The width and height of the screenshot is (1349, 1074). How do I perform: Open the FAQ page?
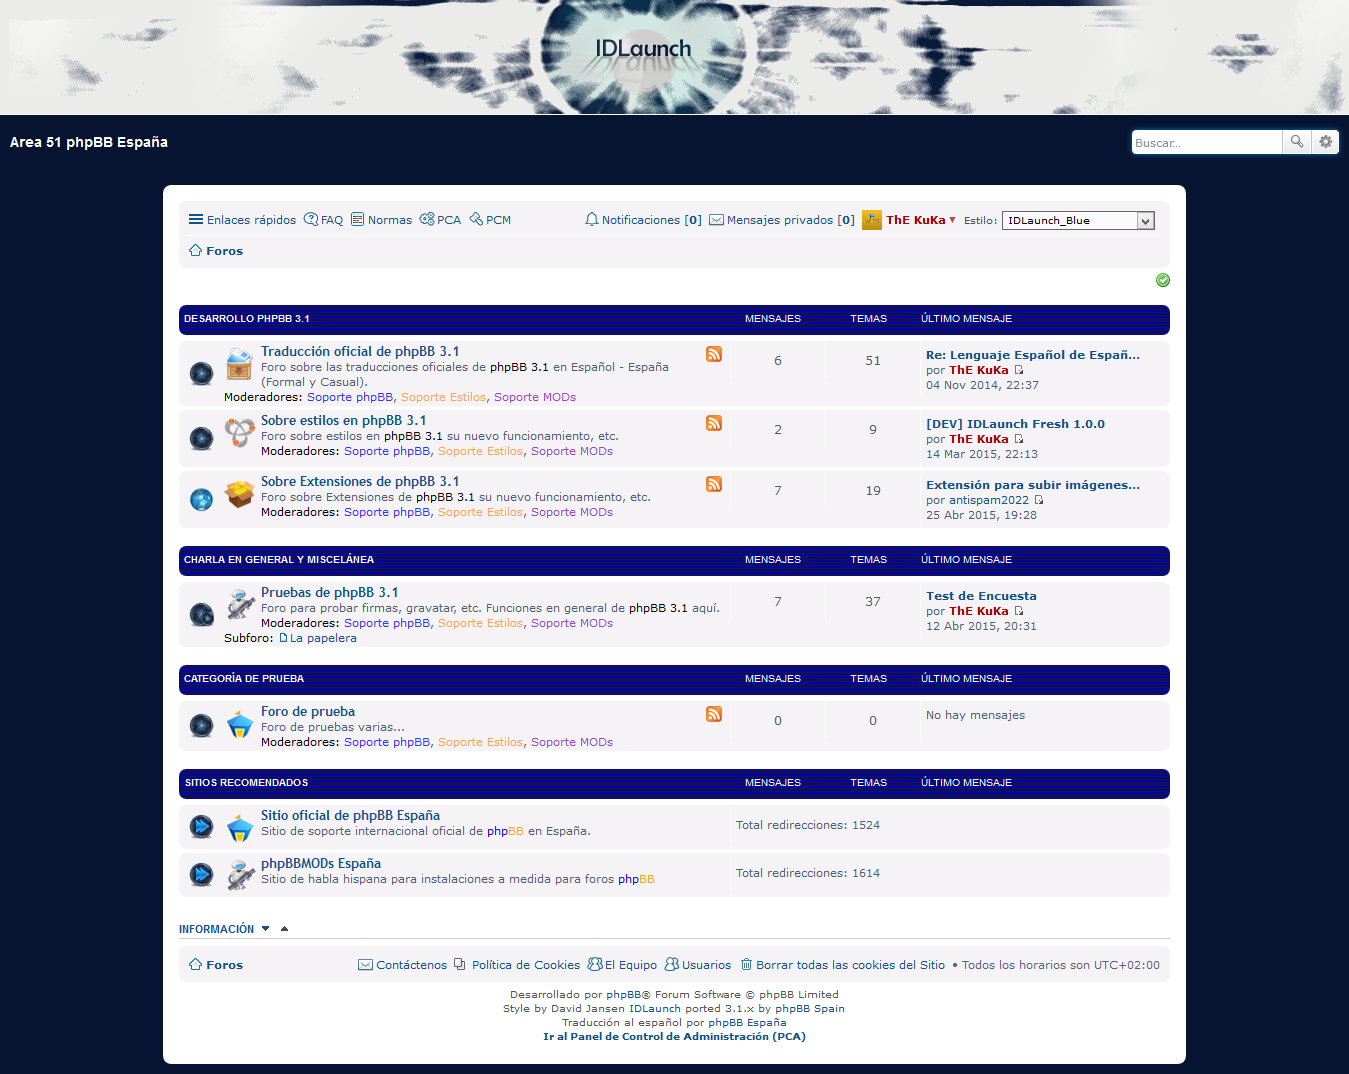tap(323, 220)
